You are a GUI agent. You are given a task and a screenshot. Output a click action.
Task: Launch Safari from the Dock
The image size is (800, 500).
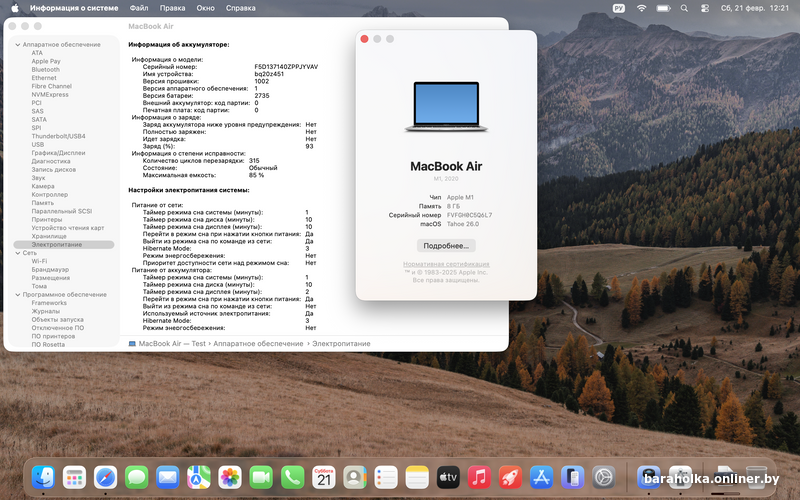coord(106,478)
